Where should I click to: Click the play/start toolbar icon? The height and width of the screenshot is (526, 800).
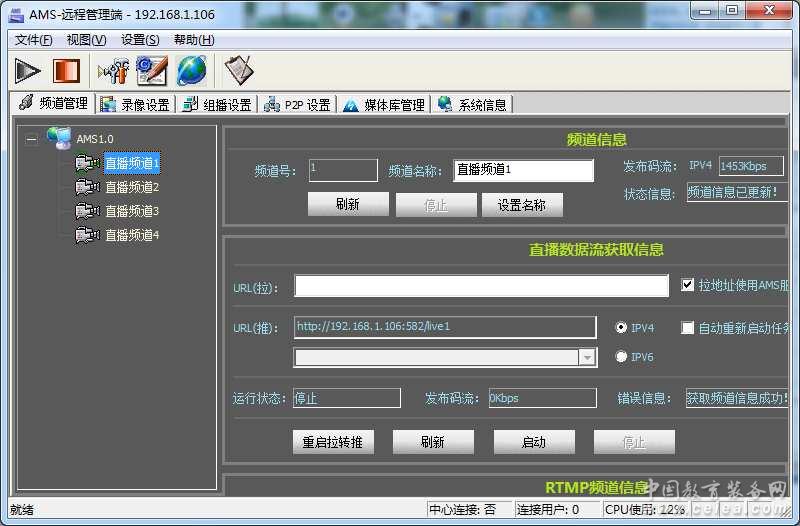point(27,71)
